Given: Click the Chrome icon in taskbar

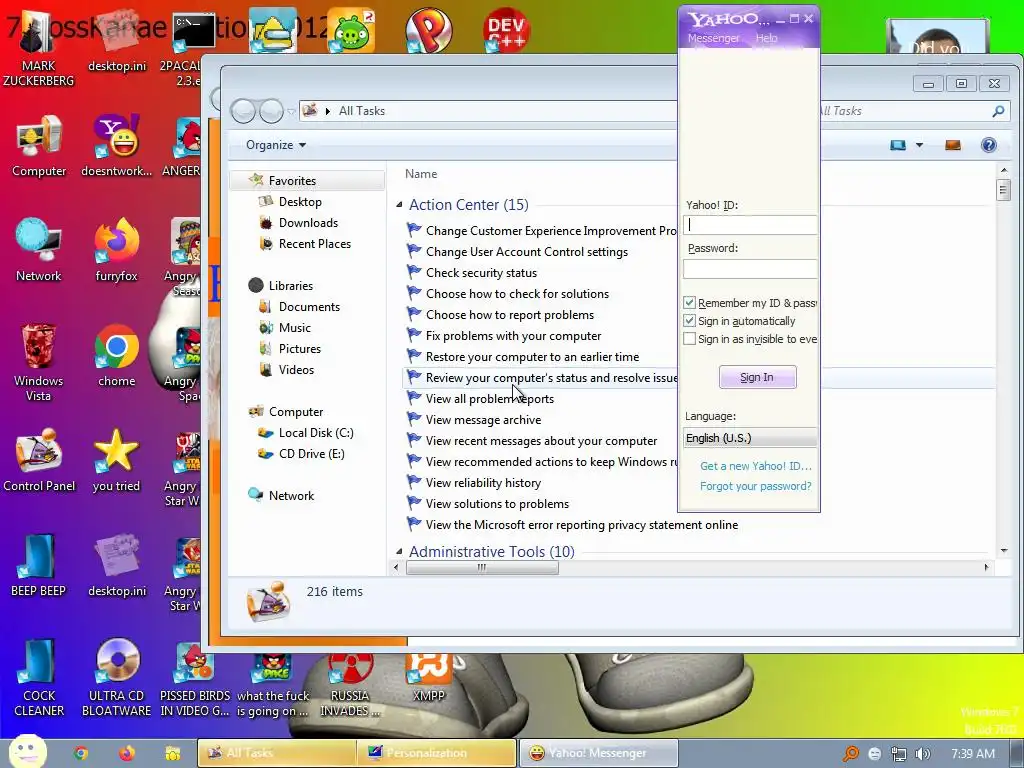Looking at the screenshot, I should [x=81, y=753].
